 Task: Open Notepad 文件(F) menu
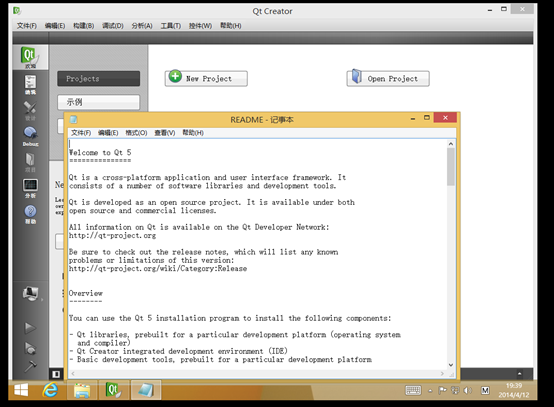(81, 132)
